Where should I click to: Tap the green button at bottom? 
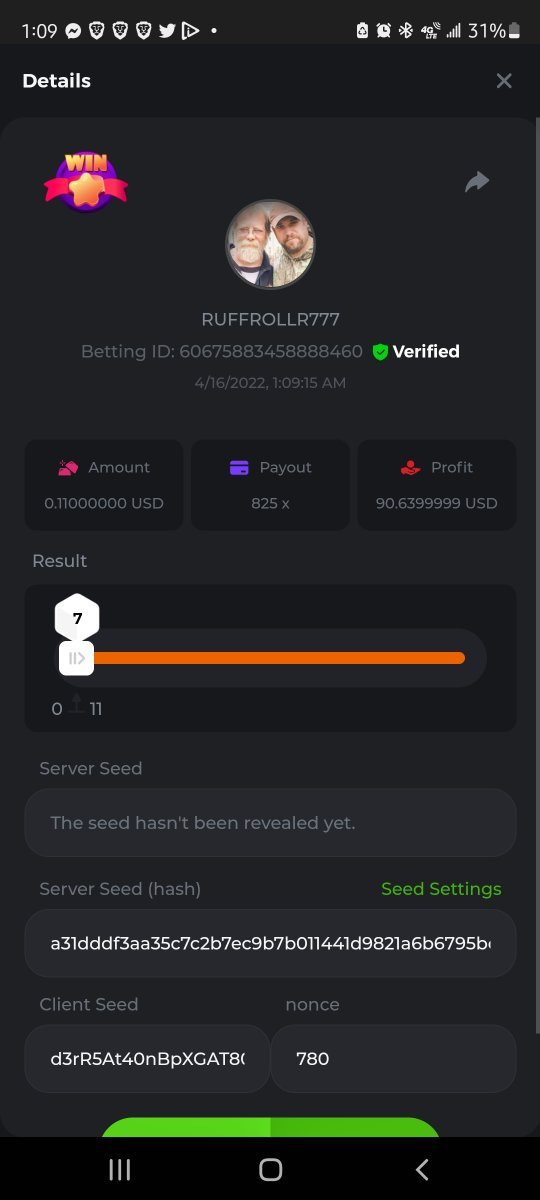pyautogui.click(x=270, y=1127)
